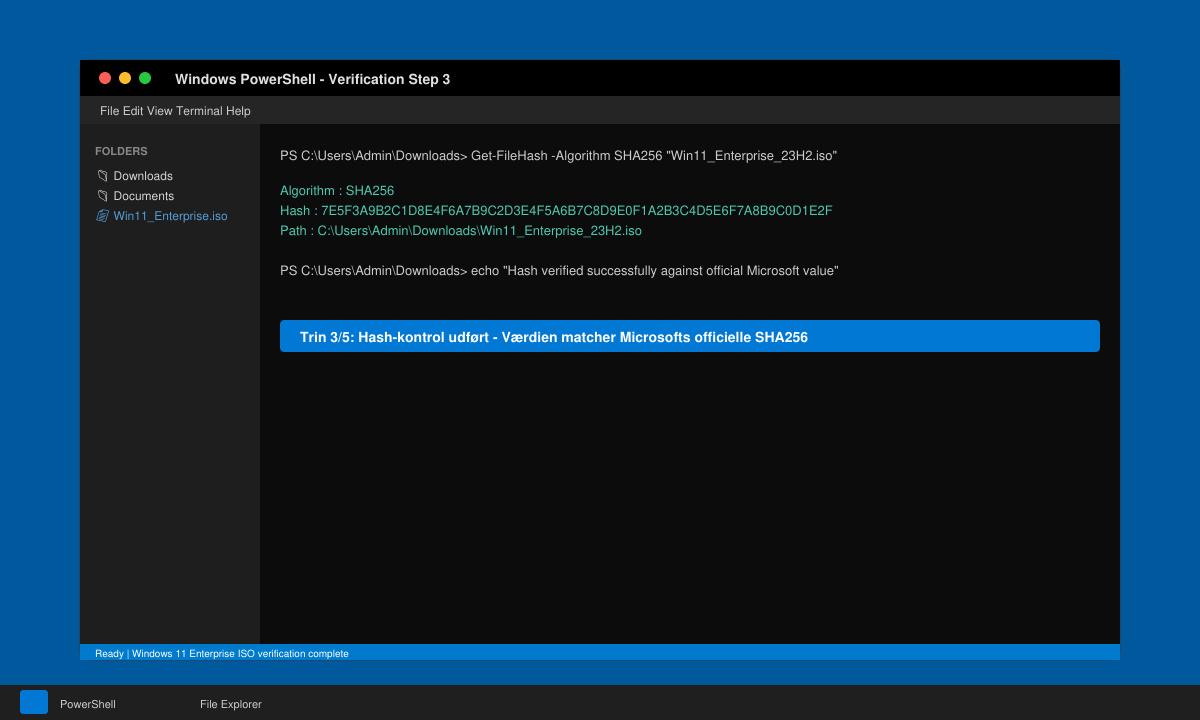The width and height of the screenshot is (1200, 720).
Task: Select Documents in the folders list
Action: tap(144, 196)
